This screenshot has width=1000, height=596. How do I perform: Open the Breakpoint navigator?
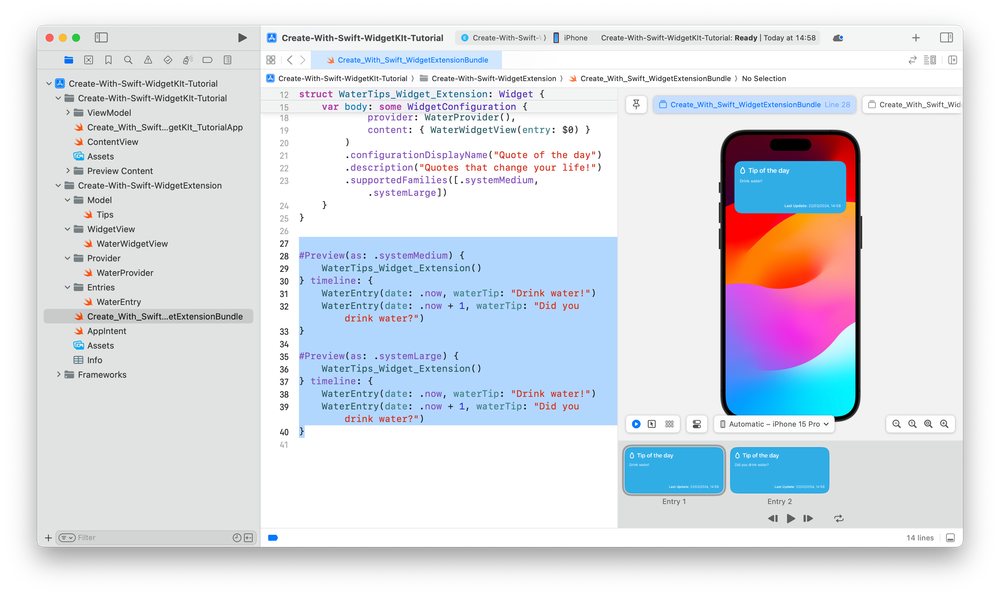click(208, 59)
